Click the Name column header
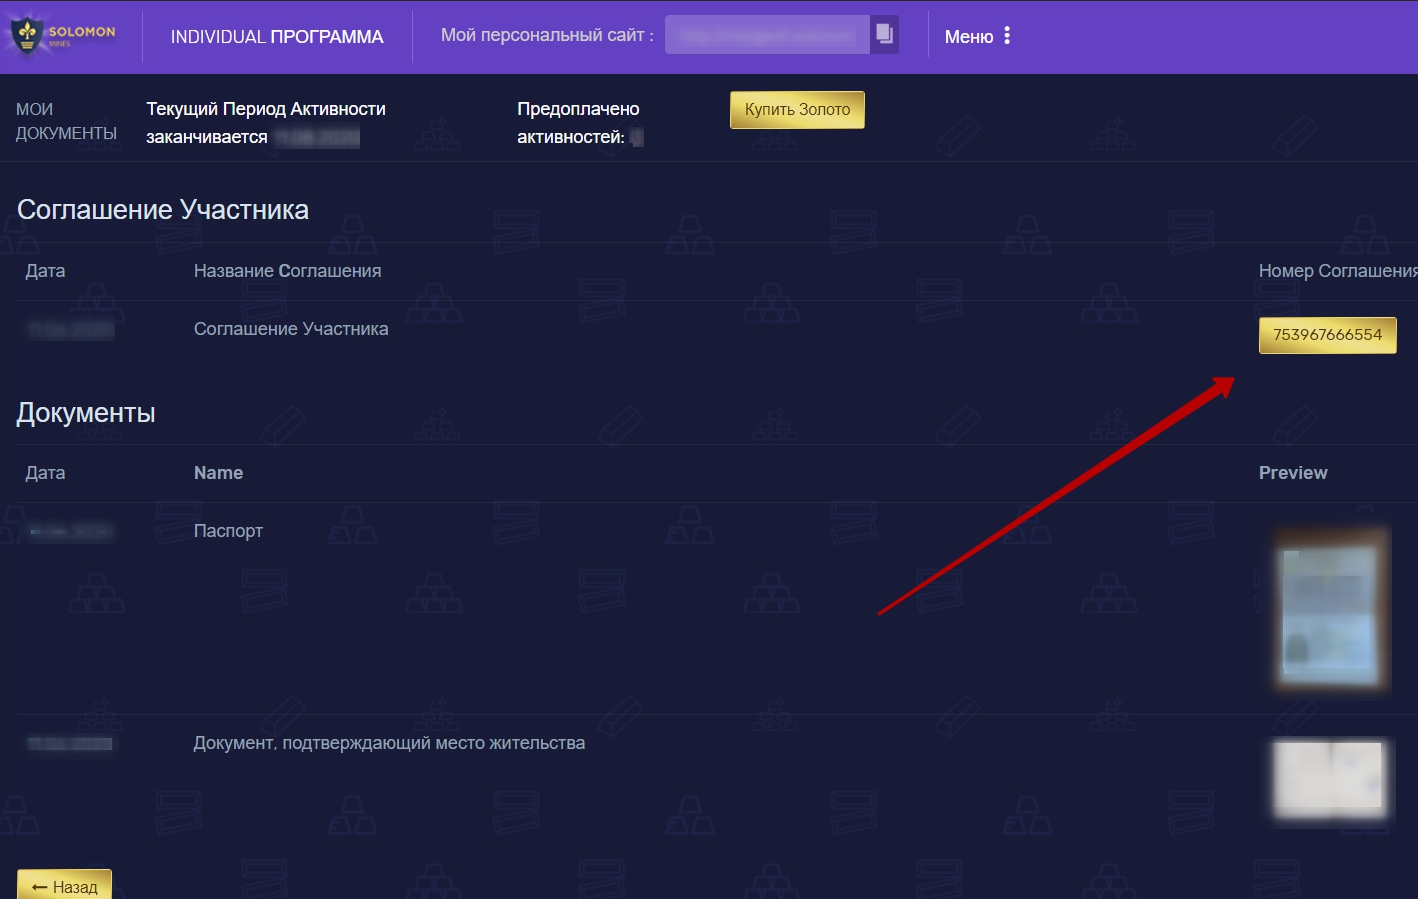Viewport: 1418px width, 899px height. click(x=218, y=473)
